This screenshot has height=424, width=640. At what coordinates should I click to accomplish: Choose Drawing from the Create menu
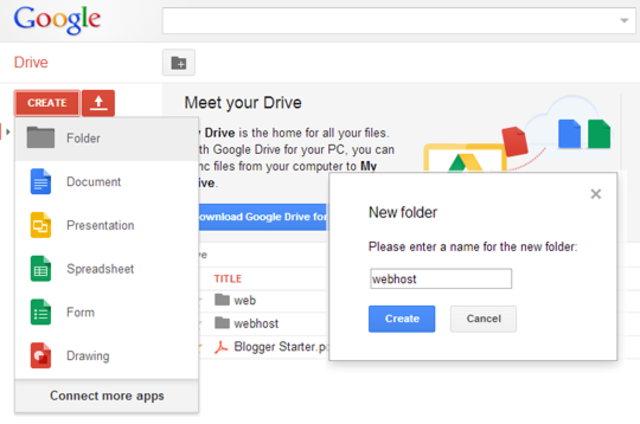point(107,356)
